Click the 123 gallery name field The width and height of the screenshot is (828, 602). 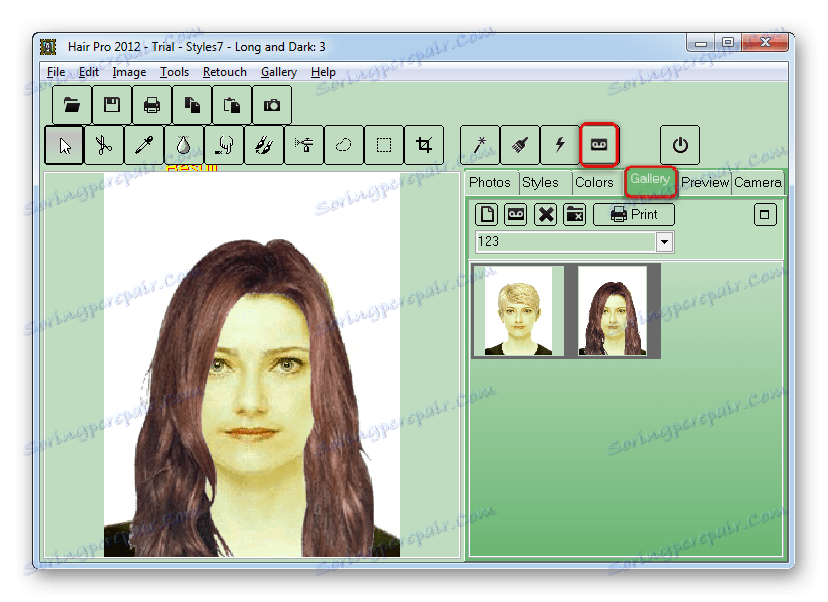coord(566,242)
